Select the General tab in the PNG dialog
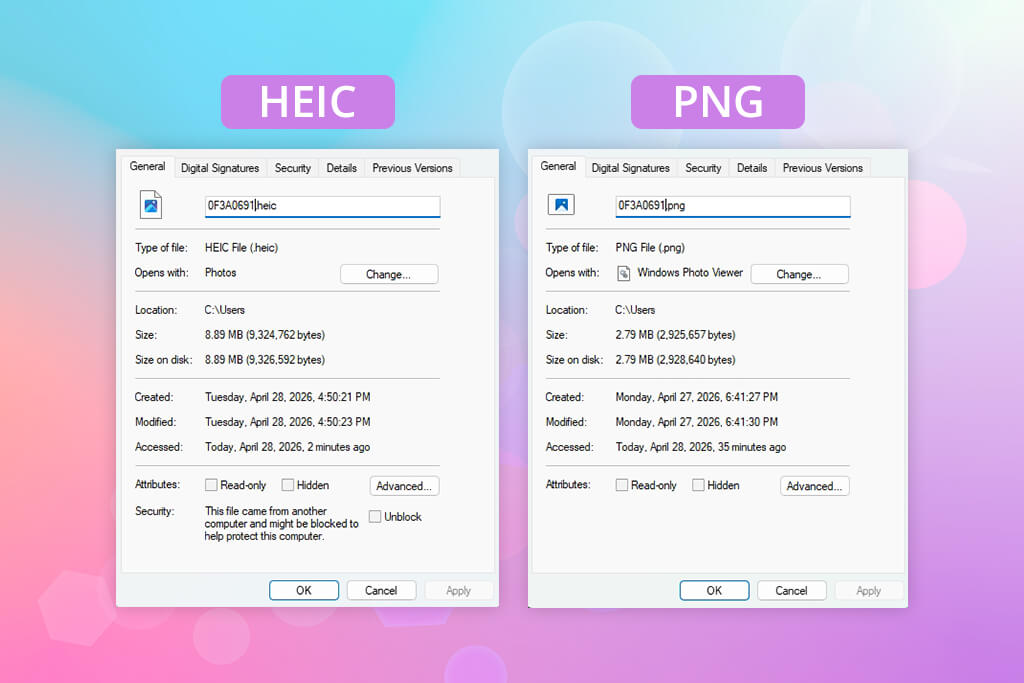 pos(558,167)
